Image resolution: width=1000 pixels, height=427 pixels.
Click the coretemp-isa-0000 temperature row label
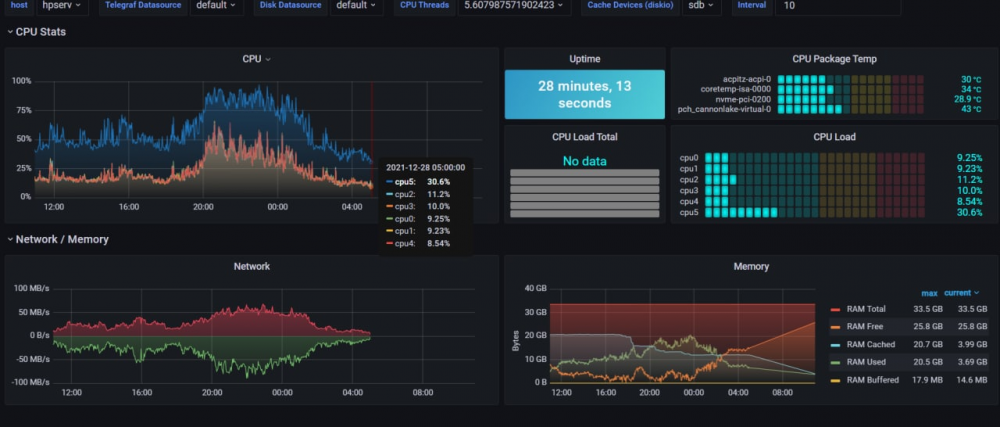tap(735, 89)
